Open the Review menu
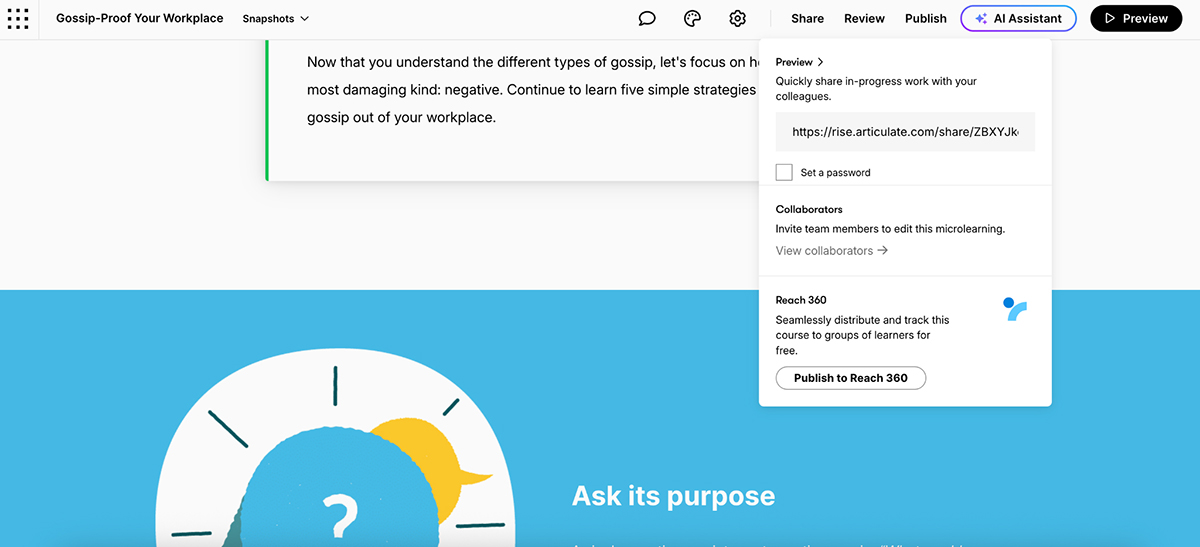1200x547 pixels. pos(864,18)
